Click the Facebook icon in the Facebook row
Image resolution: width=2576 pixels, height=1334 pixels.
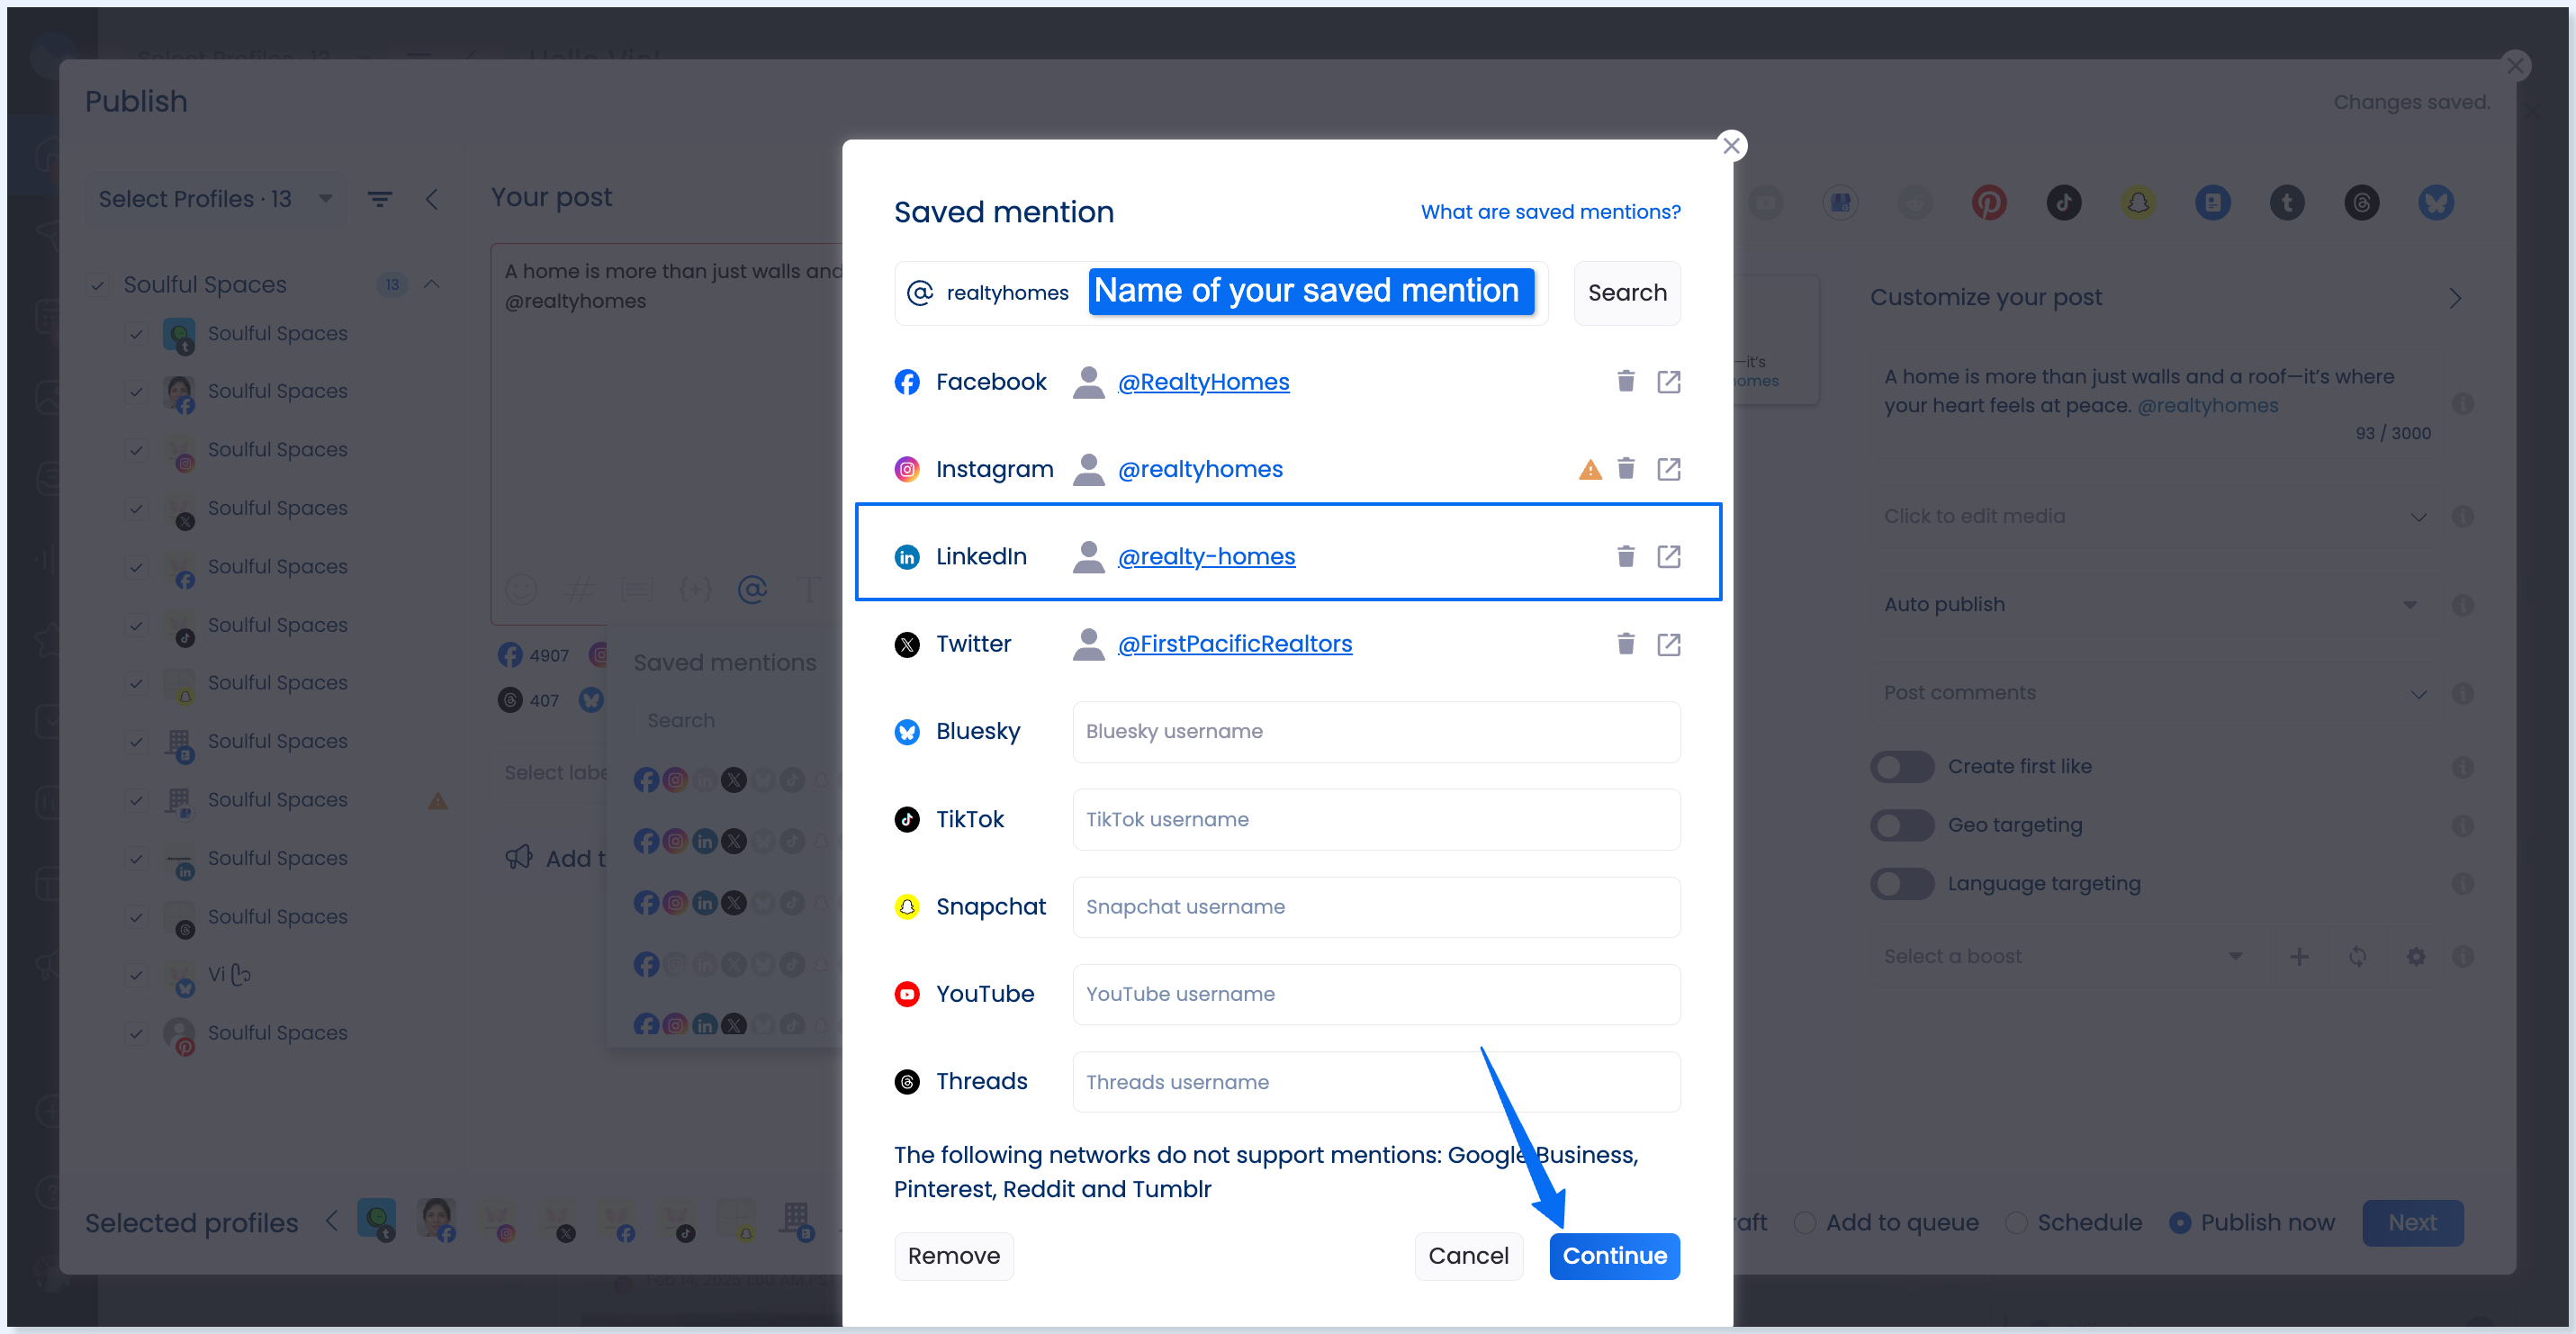point(906,382)
